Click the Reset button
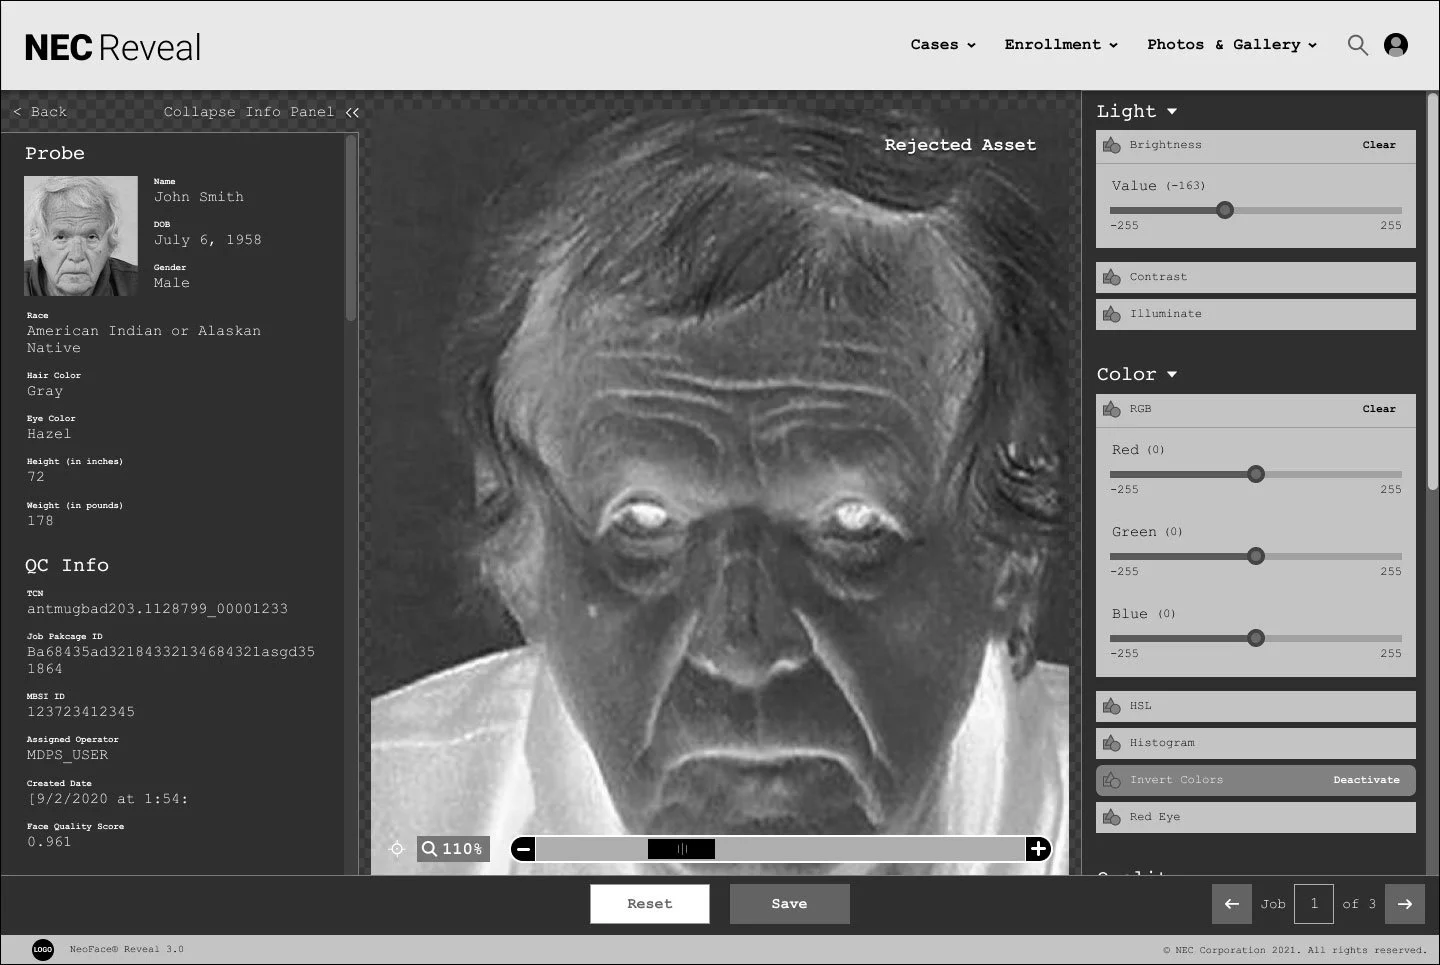This screenshot has width=1440, height=965. (650, 903)
